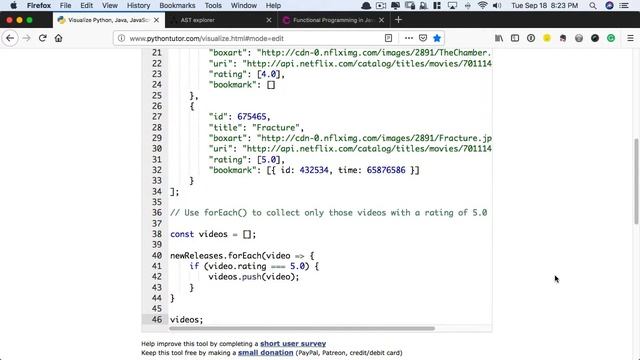The height and width of the screenshot is (360, 640).
Task: Open the Window menu
Action: (x=244, y=6)
